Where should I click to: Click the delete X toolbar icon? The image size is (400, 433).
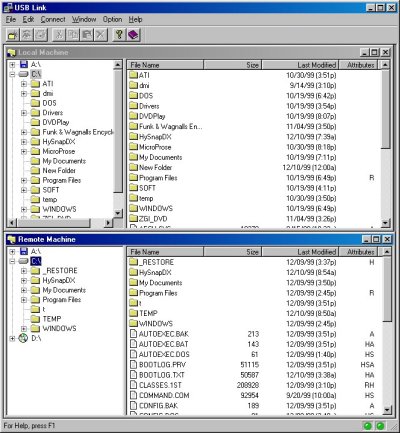101,35
